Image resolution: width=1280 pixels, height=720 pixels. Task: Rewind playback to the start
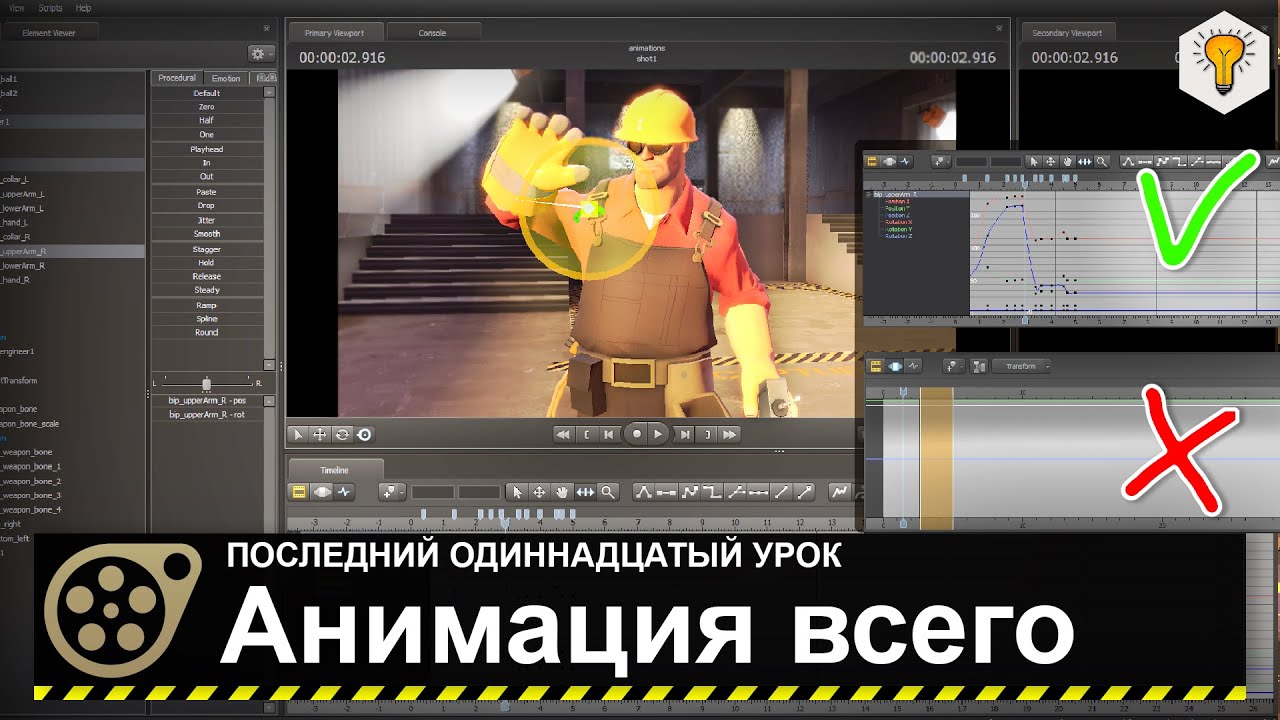(563, 434)
